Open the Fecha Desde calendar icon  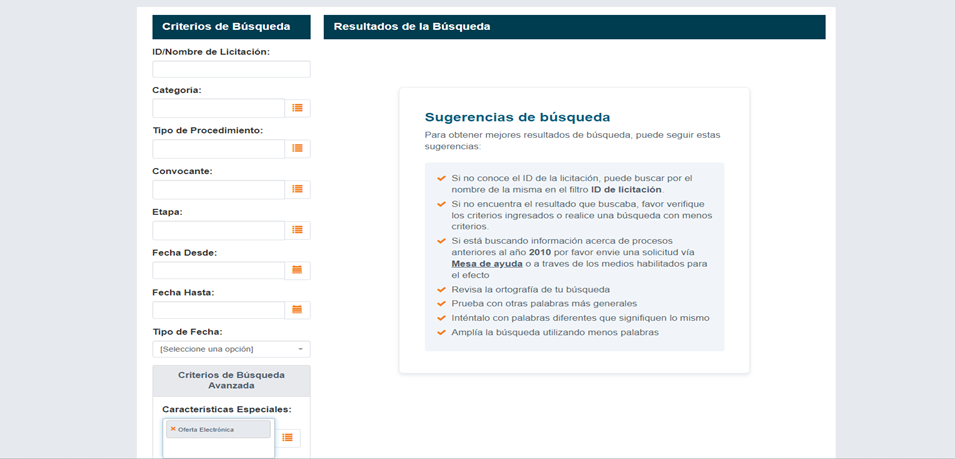297,270
